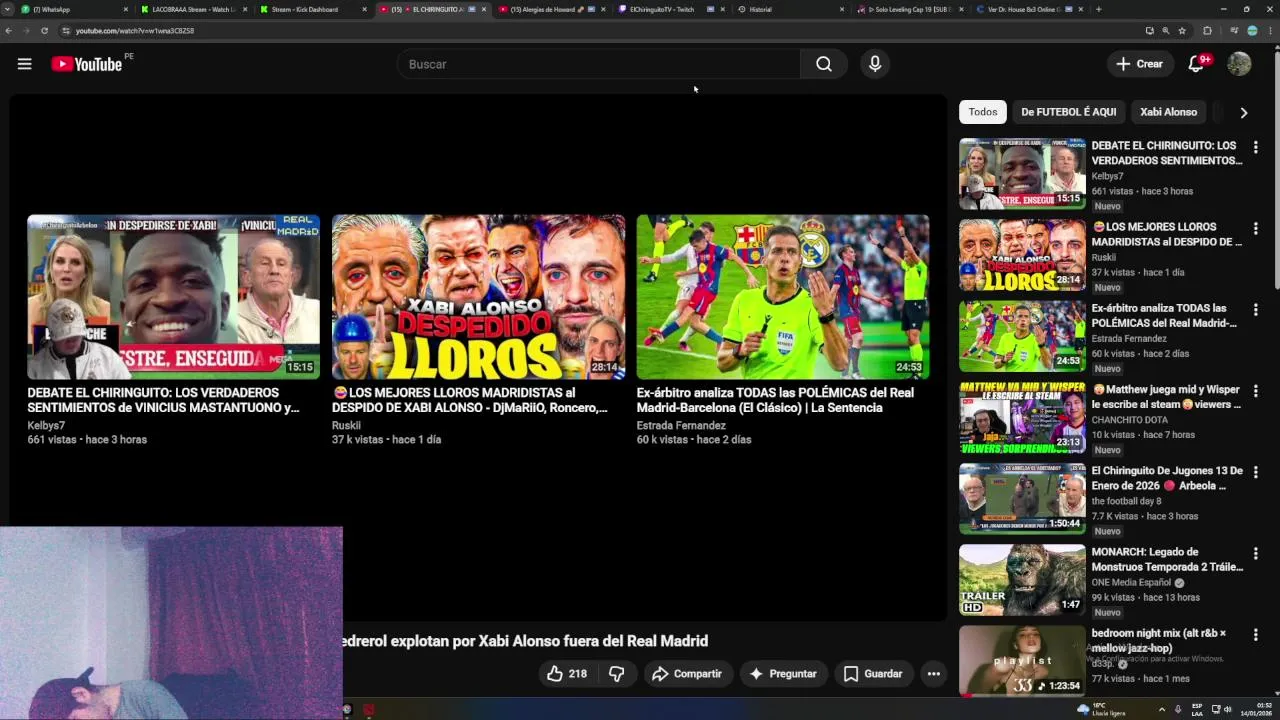Bookmark this page with the star icon
The width and height of the screenshot is (1280, 720).
click(1182, 31)
